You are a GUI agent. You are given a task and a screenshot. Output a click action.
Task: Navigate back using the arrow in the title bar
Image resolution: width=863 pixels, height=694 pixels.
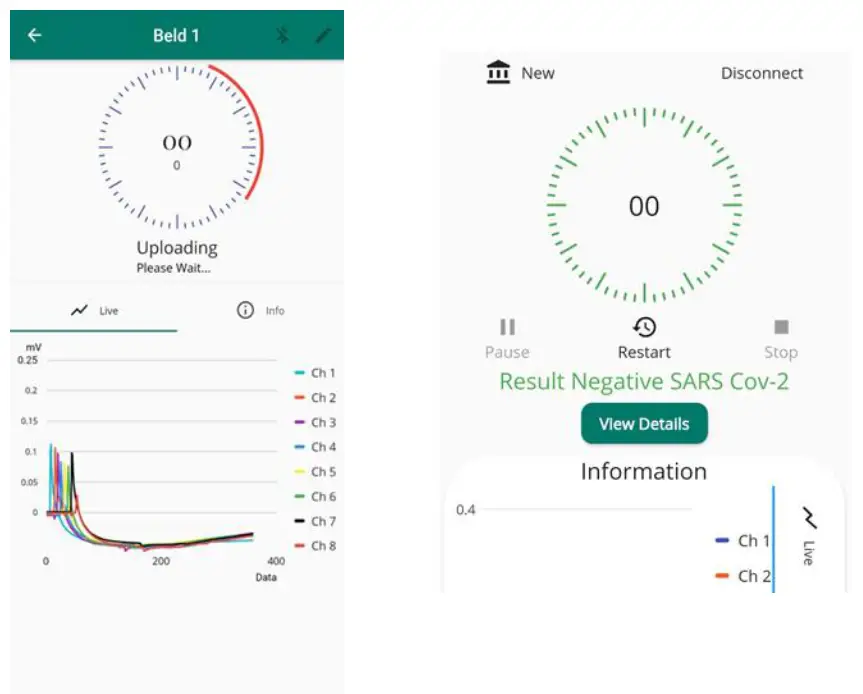pos(33,35)
